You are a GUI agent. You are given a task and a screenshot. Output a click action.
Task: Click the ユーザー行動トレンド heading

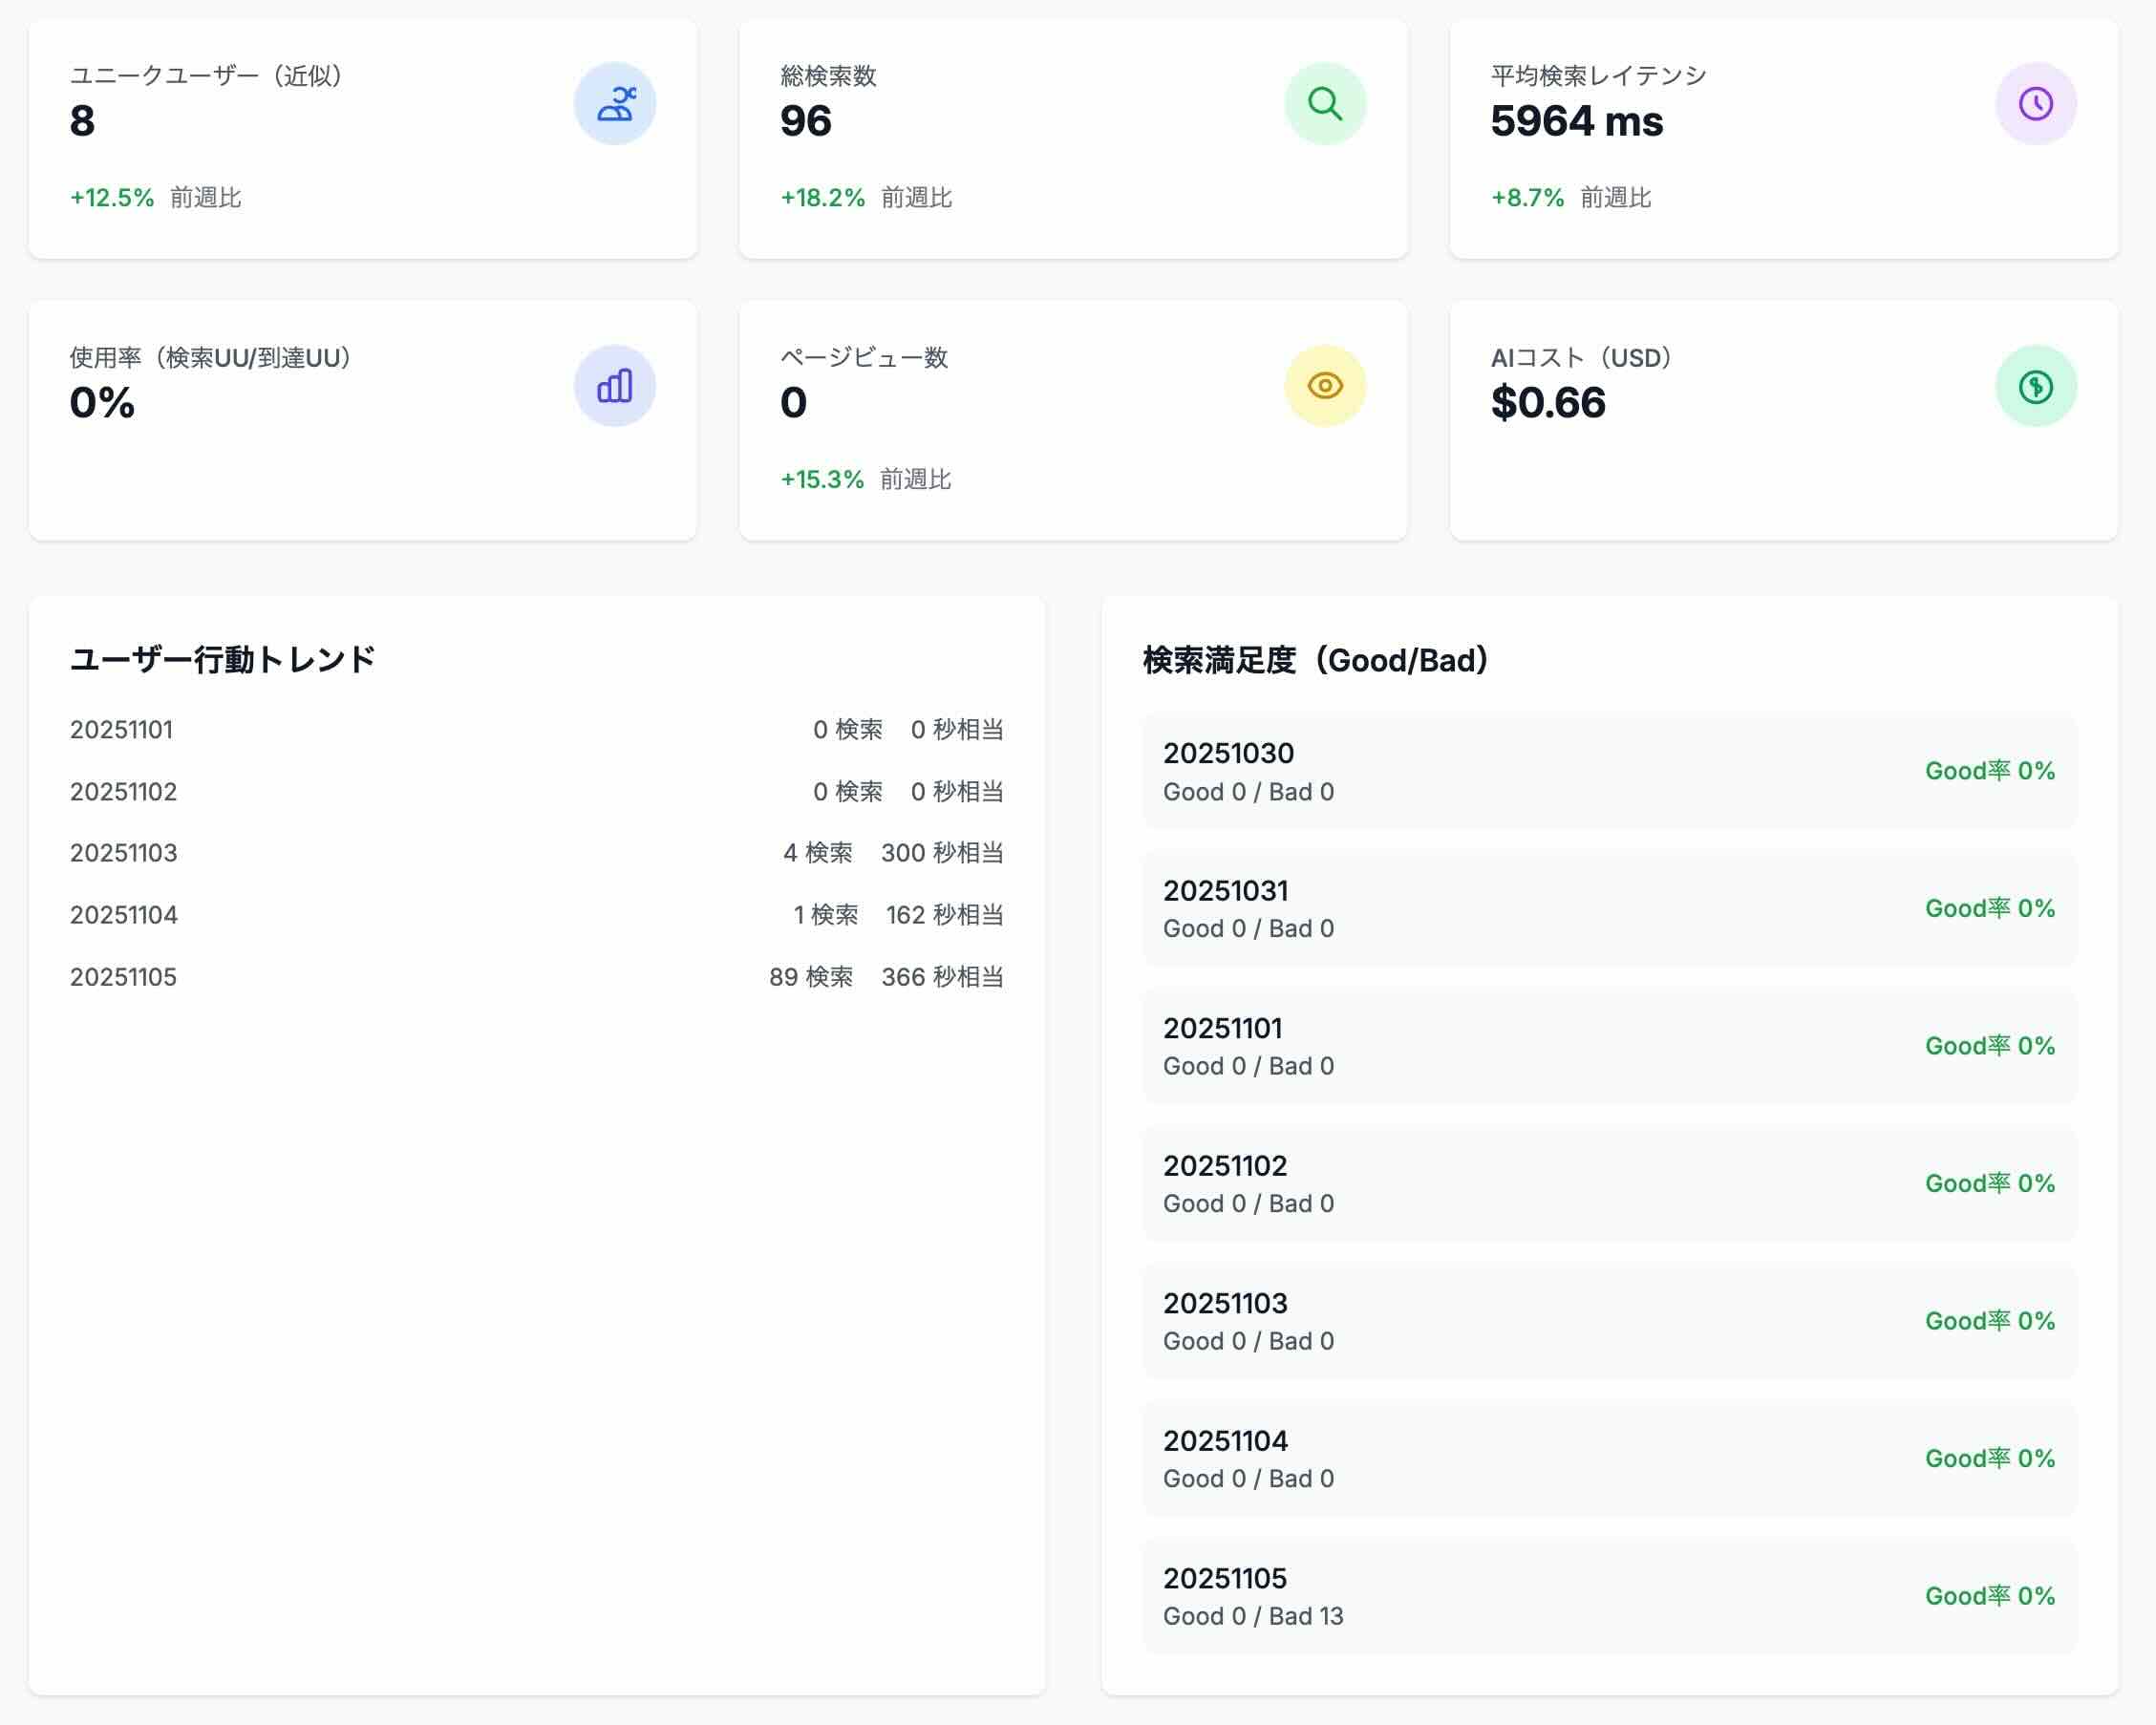222,660
